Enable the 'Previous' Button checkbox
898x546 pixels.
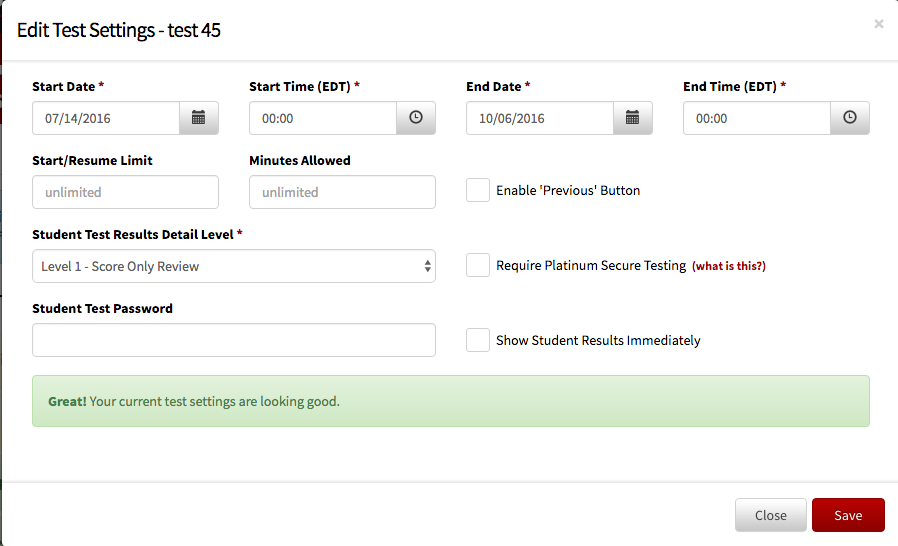tap(478, 190)
